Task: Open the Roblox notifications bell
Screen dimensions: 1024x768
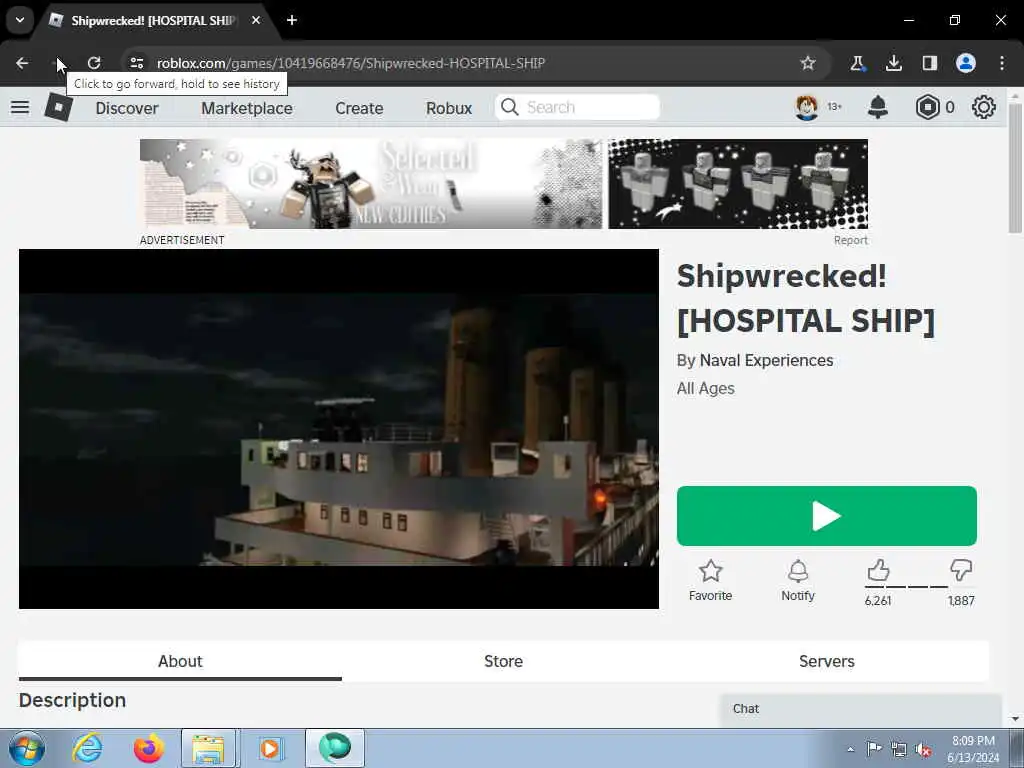Action: pos(878,107)
